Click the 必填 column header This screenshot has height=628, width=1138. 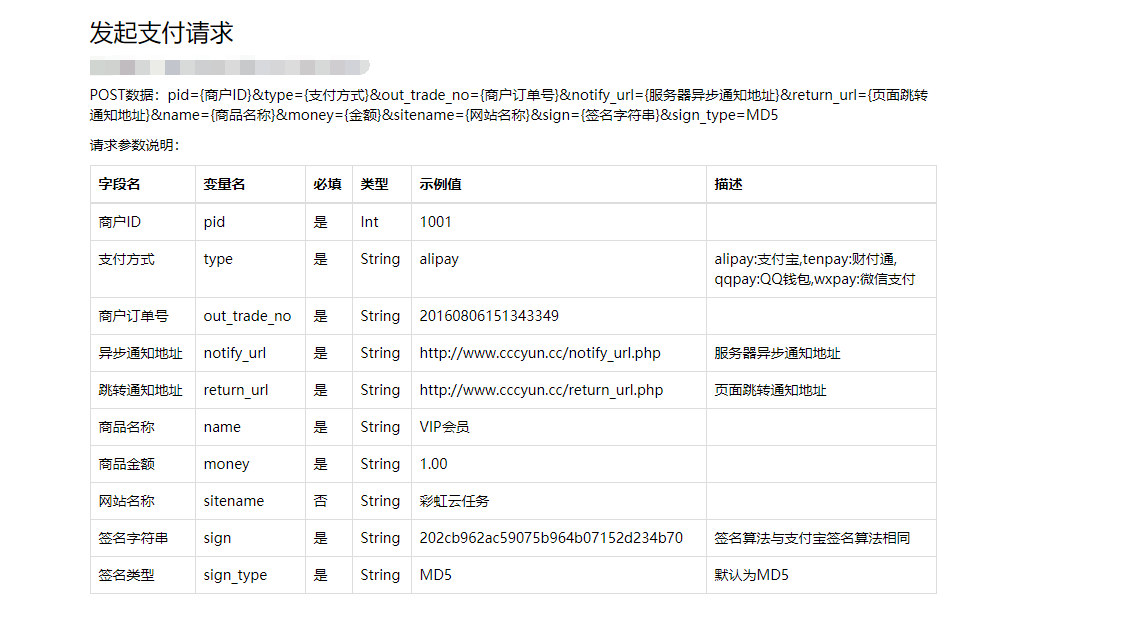pos(327,184)
